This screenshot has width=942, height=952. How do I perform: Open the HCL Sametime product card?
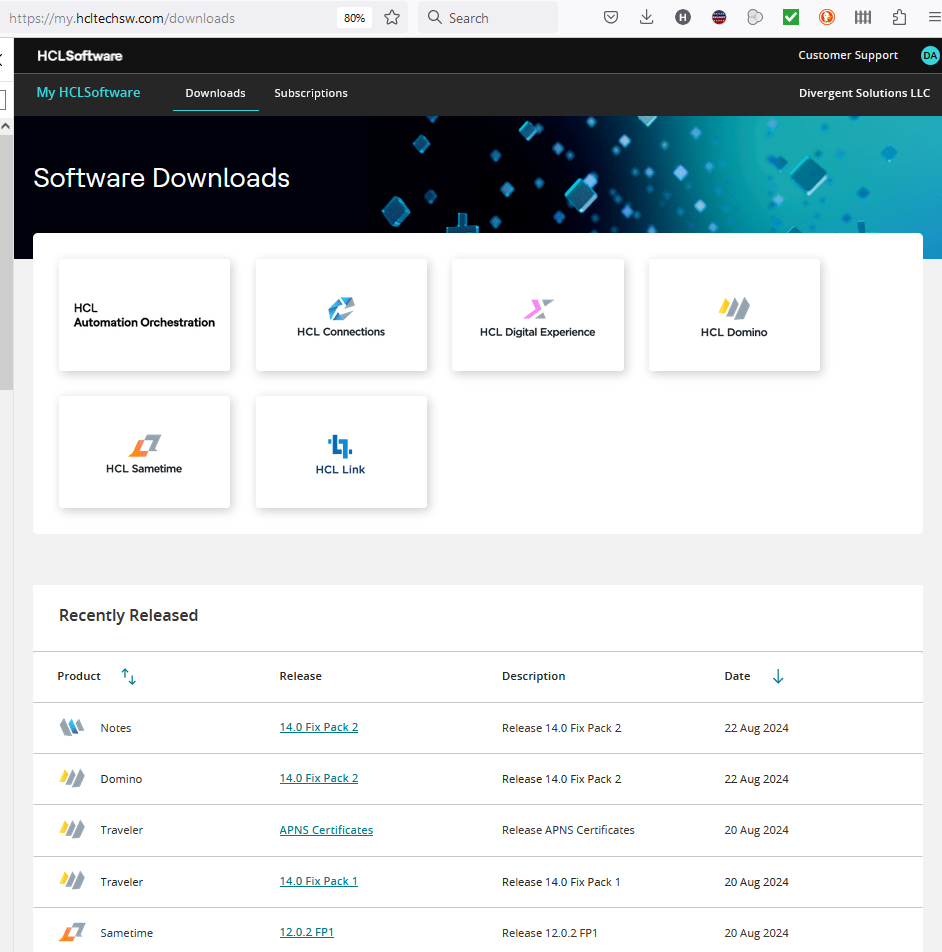click(x=144, y=452)
